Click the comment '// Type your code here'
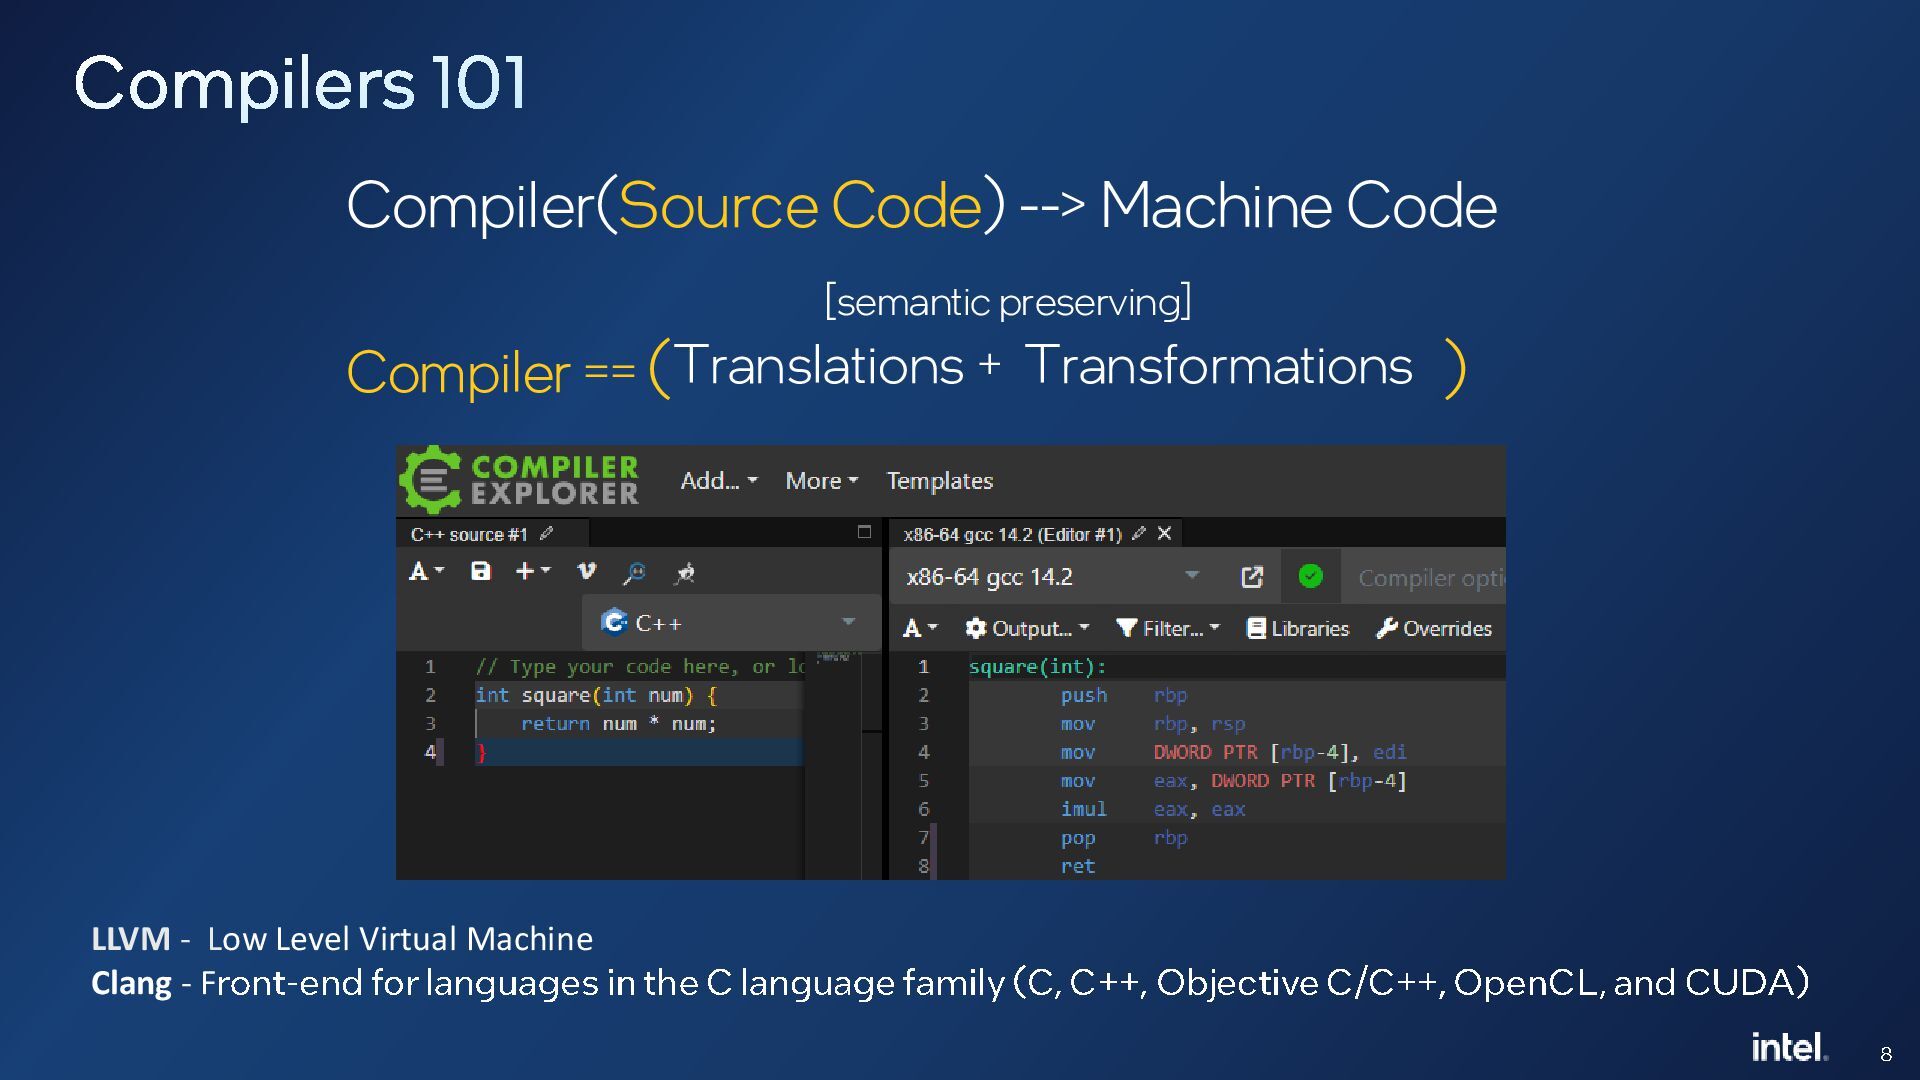This screenshot has height=1080, width=1920. 607,666
